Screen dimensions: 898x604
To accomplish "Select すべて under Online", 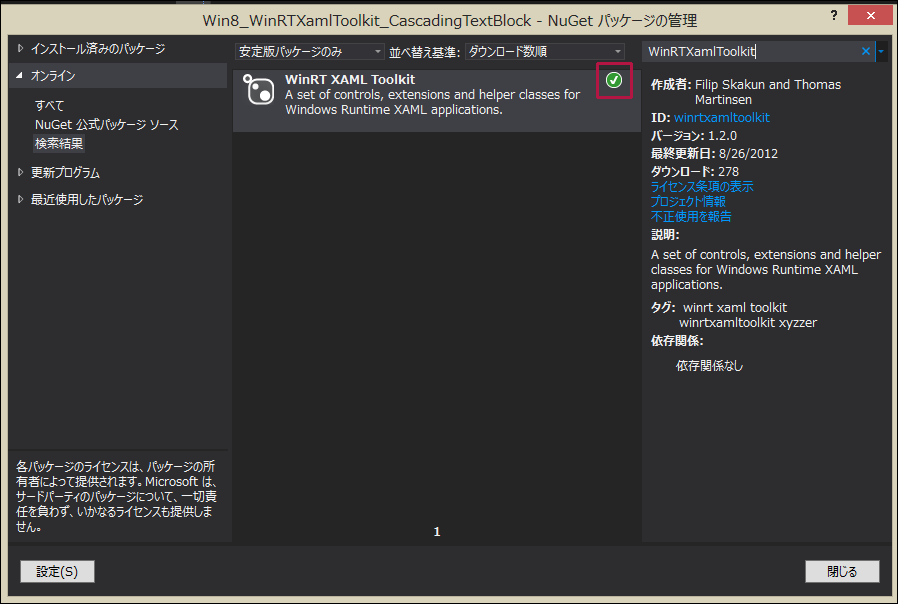I will pyautogui.click(x=49, y=105).
